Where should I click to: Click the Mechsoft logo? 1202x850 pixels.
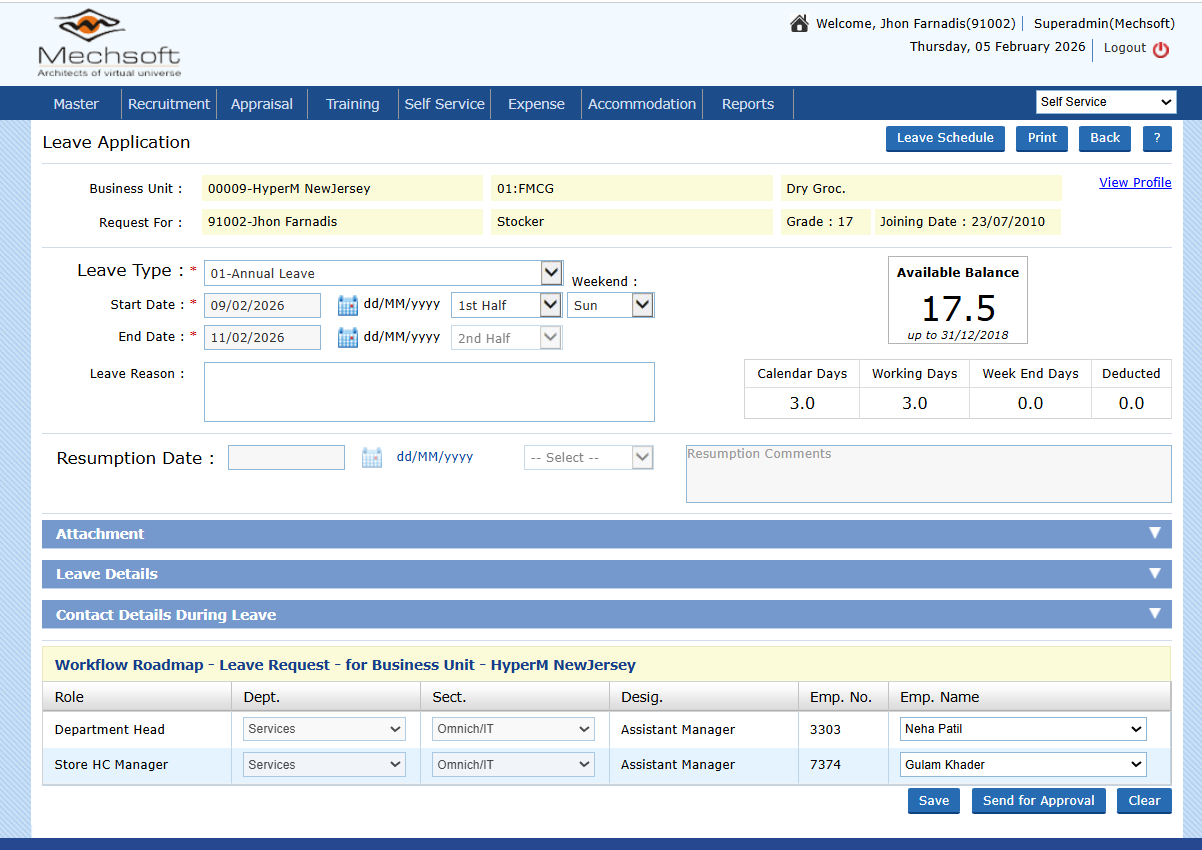(x=109, y=44)
